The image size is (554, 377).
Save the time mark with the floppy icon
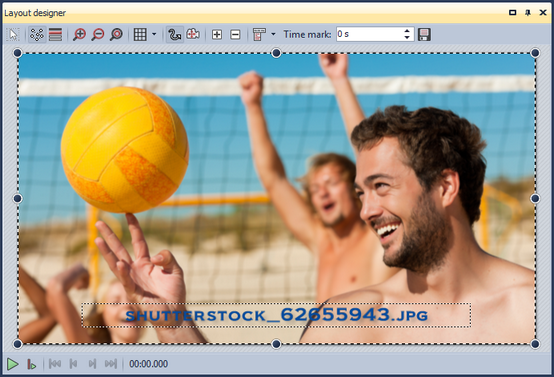point(424,34)
